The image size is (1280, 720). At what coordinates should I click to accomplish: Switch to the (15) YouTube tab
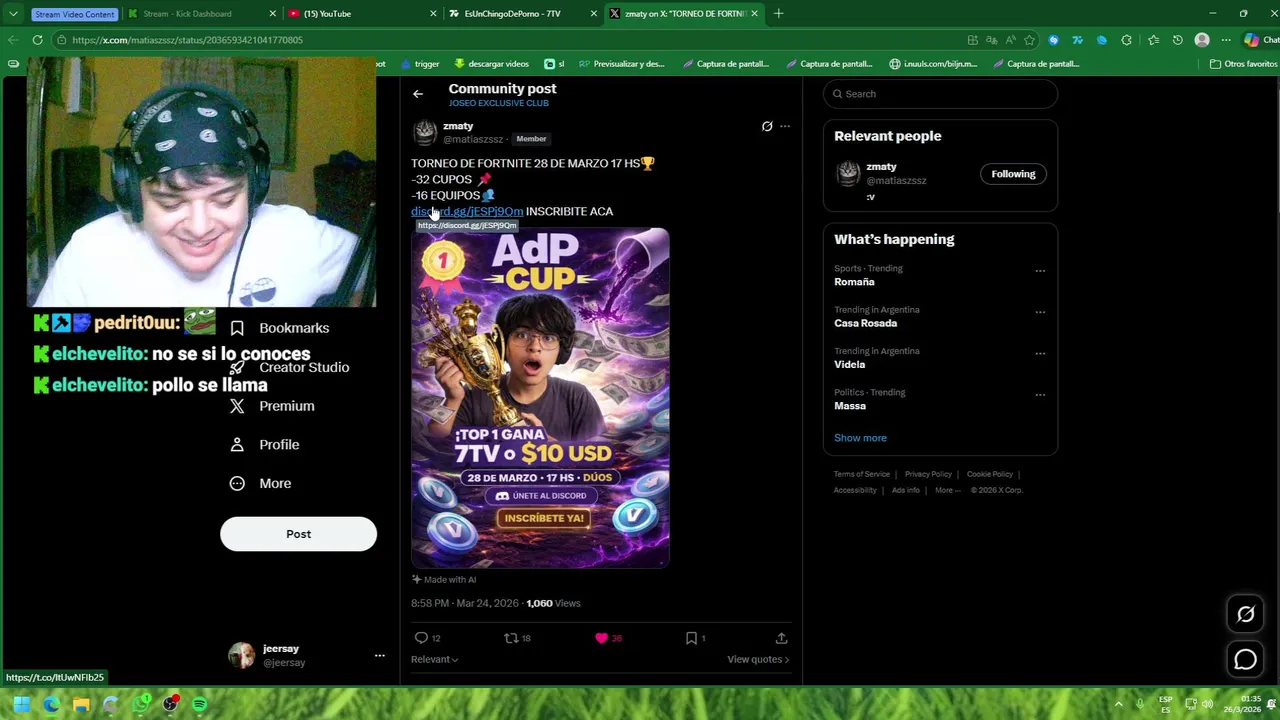click(x=360, y=14)
